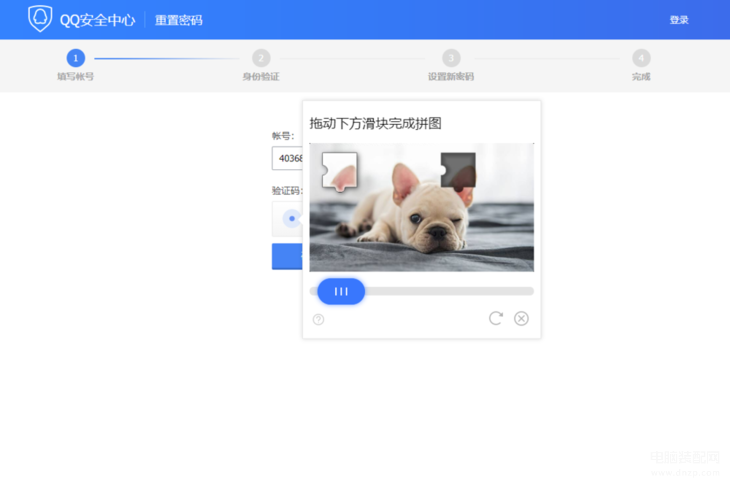Close the captcha dialog with X icon

[521, 318]
